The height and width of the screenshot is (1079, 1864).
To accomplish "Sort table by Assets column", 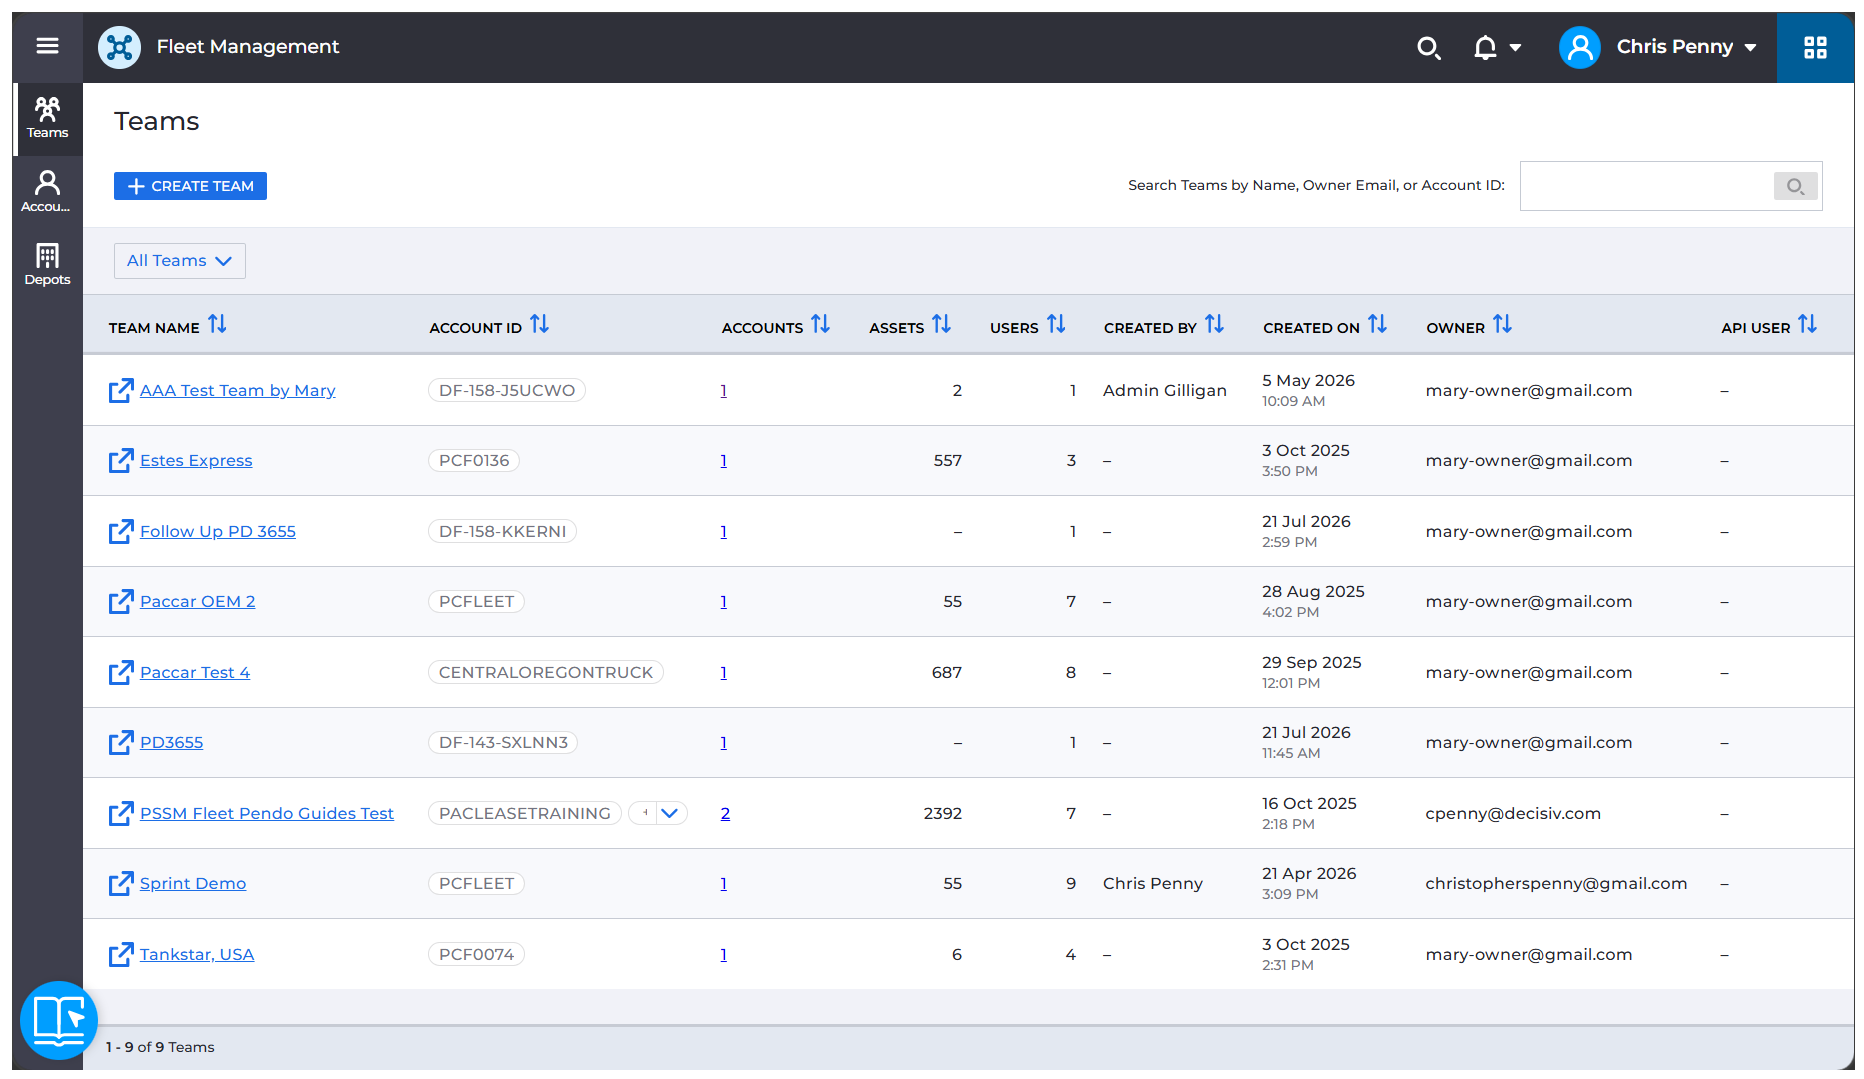I will coord(941,325).
